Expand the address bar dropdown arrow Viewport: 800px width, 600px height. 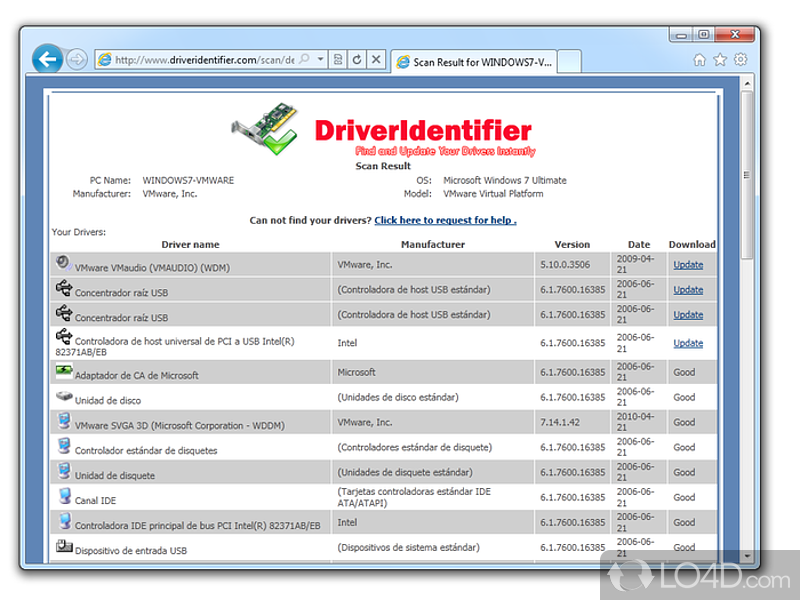pos(320,60)
